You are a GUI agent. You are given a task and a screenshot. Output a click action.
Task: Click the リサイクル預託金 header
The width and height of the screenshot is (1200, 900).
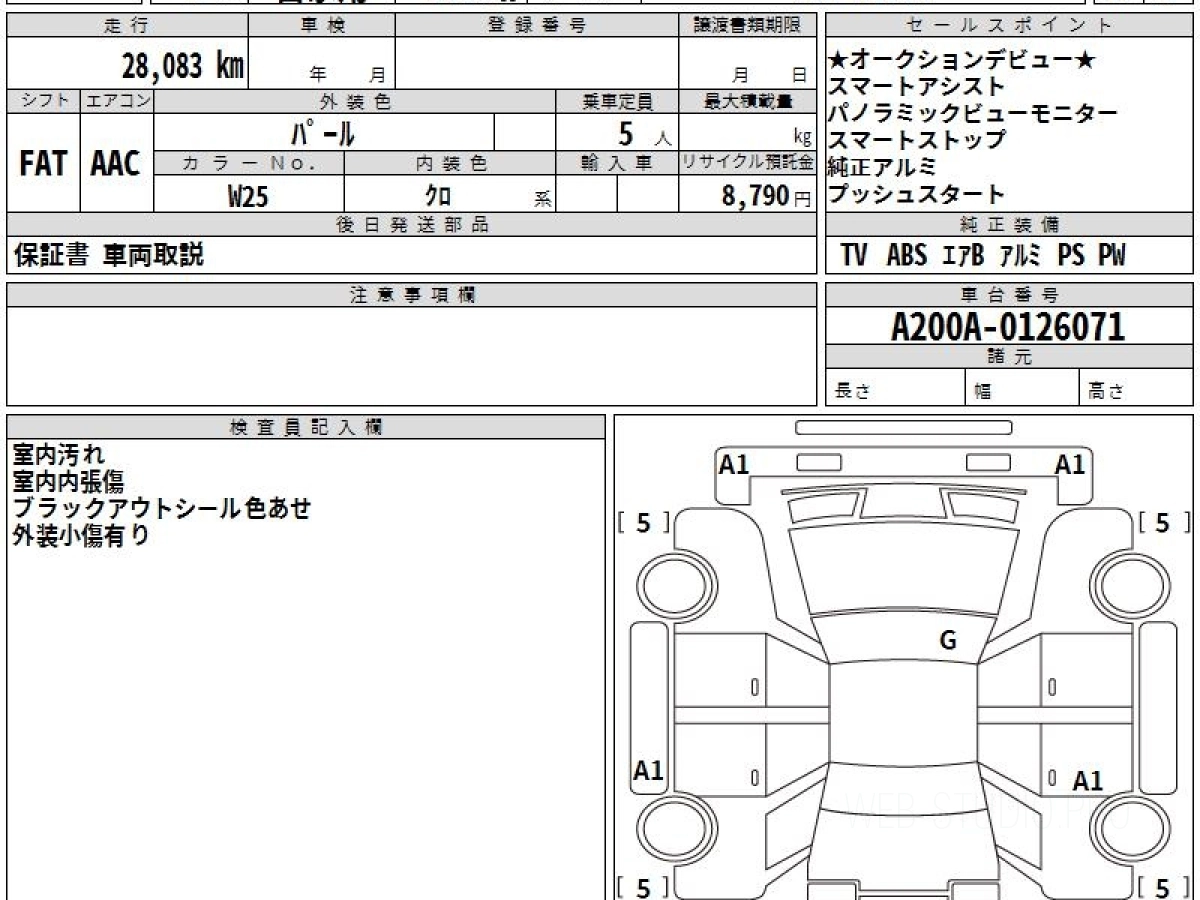748,164
